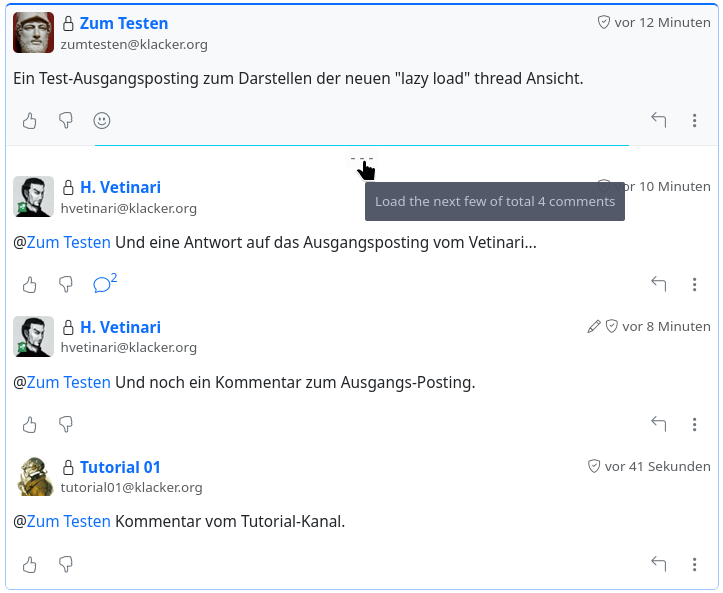
Task: Like the Zum Testen original post
Action: 30,121
